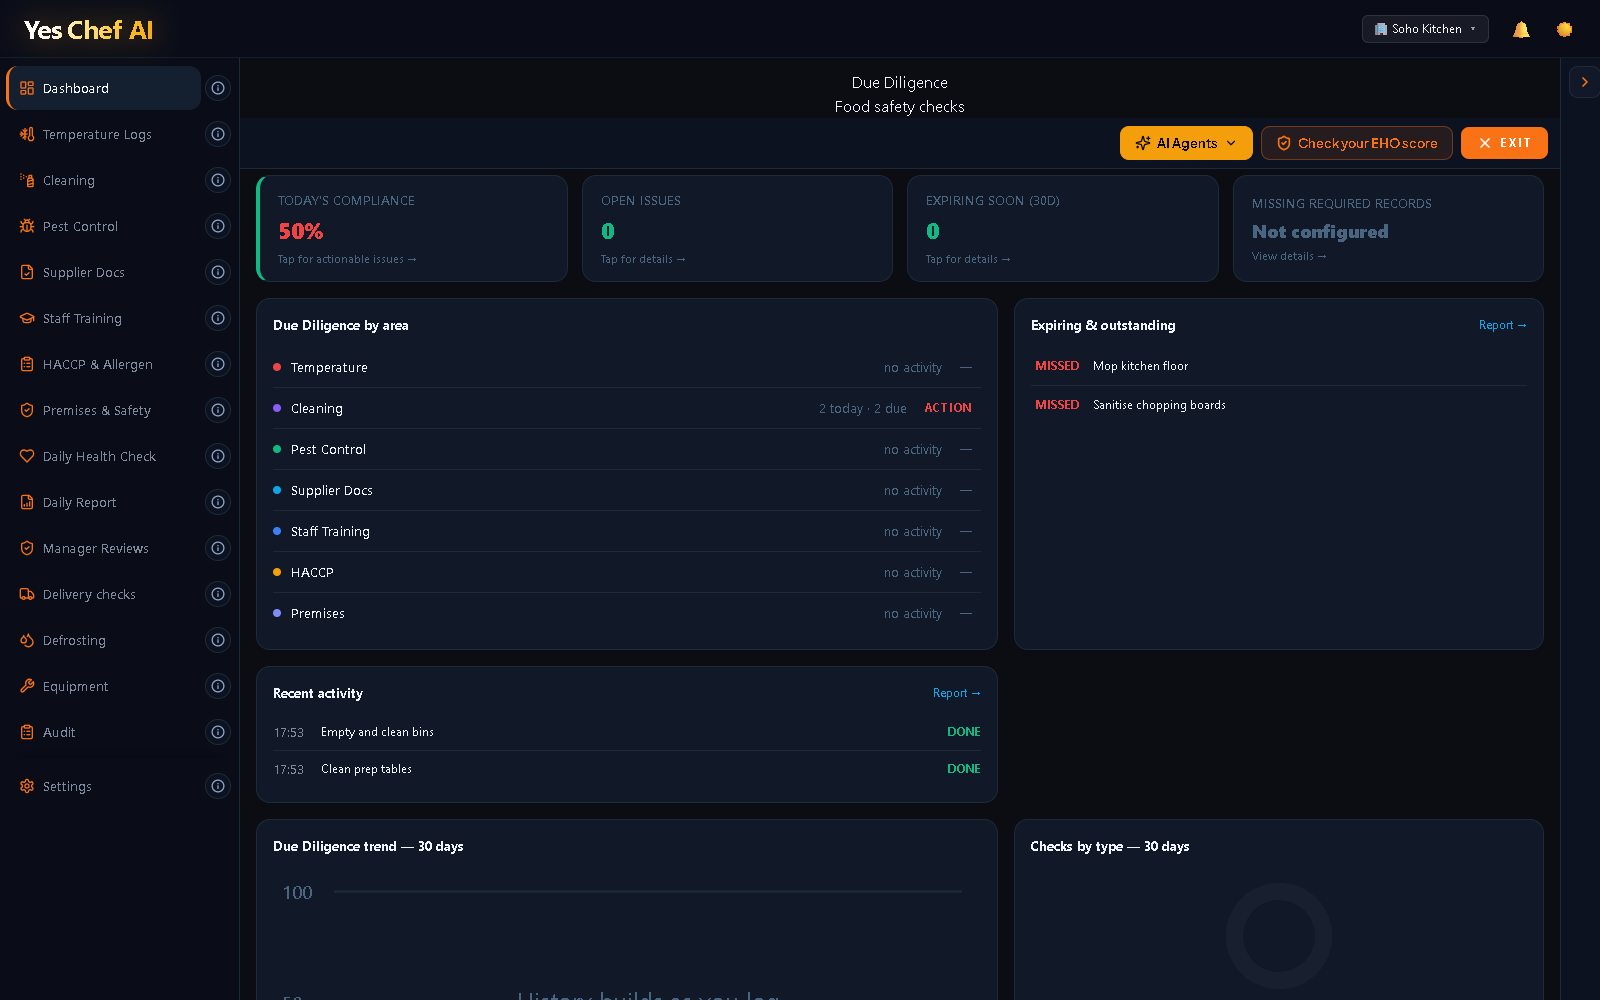Open Supplier Docs in the sidebar
This screenshot has width=1600, height=1000.
click(104, 272)
